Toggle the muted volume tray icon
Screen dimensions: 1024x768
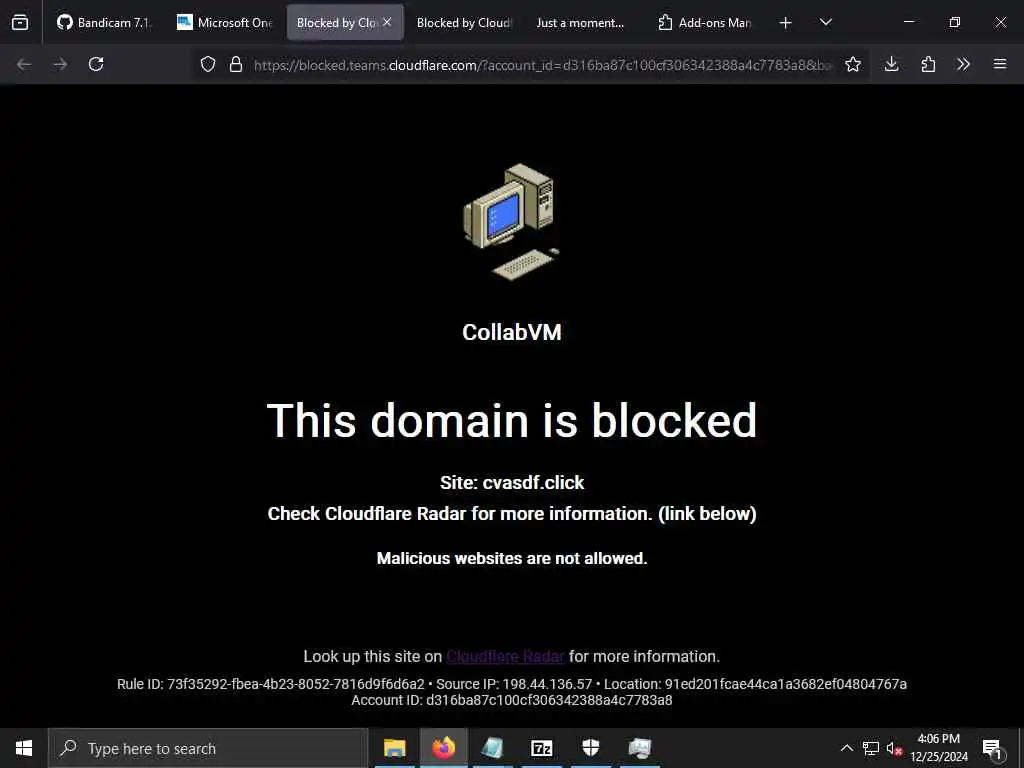tap(894, 748)
